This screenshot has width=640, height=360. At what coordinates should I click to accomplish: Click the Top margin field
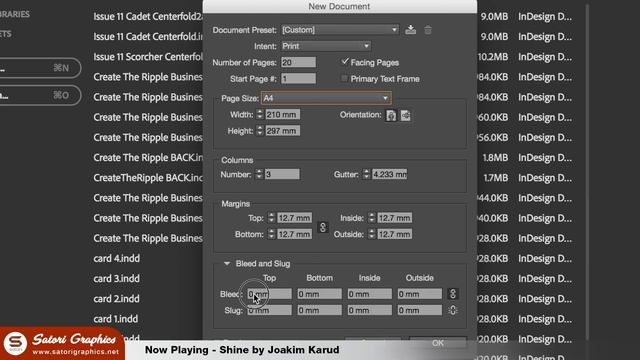click(294, 218)
